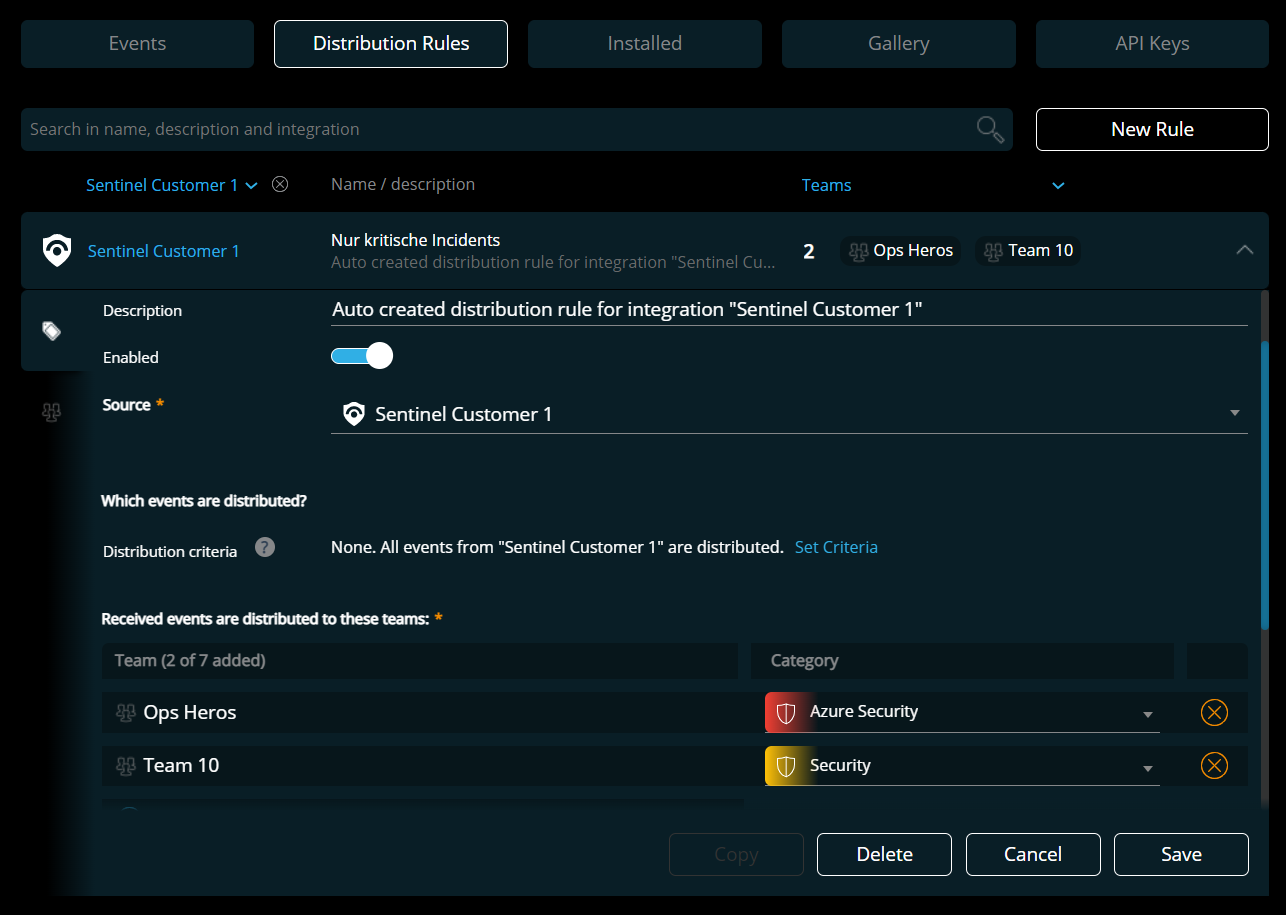Open the Gallery tab
This screenshot has height=915, width=1286.
pos(899,44)
